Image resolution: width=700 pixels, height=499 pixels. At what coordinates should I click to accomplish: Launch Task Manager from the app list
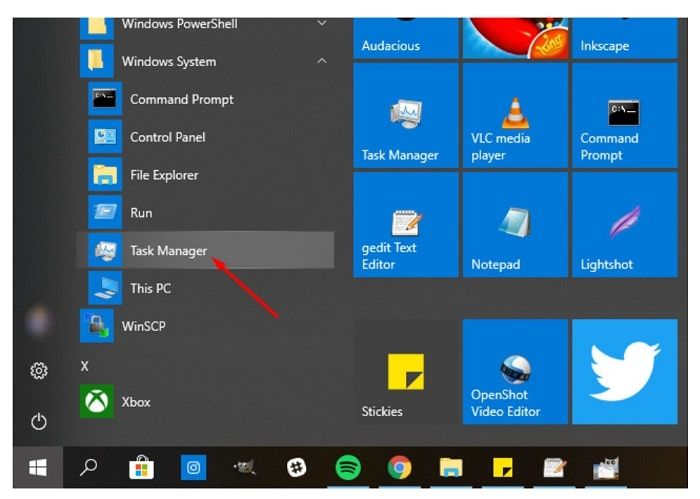pyautogui.click(x=205, y=250)
